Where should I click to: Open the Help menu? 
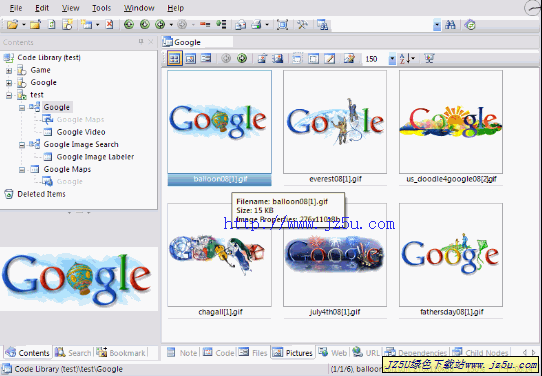click(176, 8)
